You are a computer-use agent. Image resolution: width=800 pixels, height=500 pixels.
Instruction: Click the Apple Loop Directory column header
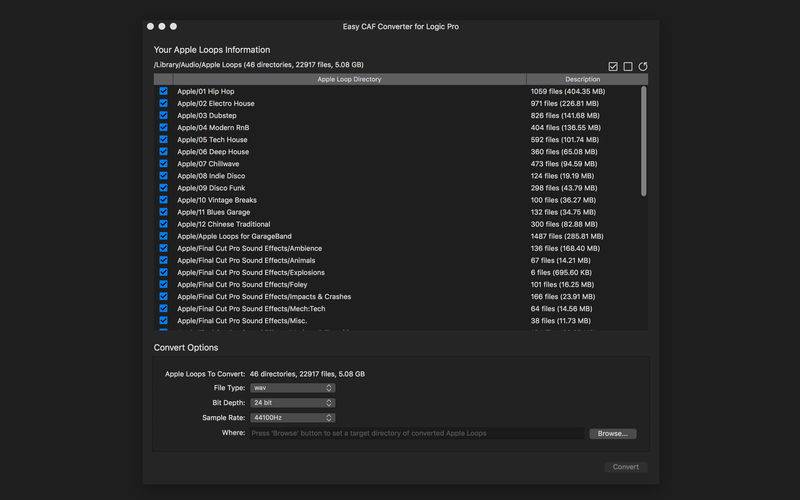pos(349,79)
